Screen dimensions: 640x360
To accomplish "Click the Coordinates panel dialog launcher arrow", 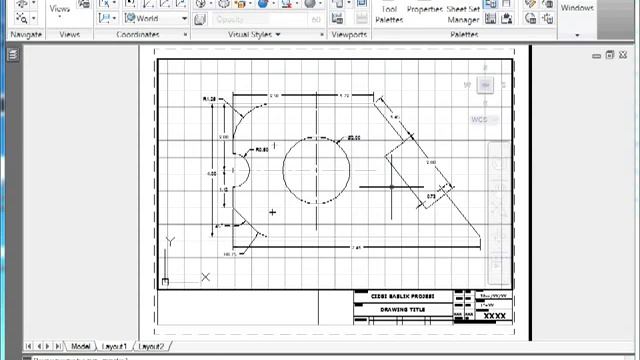I will coord(185,35).
